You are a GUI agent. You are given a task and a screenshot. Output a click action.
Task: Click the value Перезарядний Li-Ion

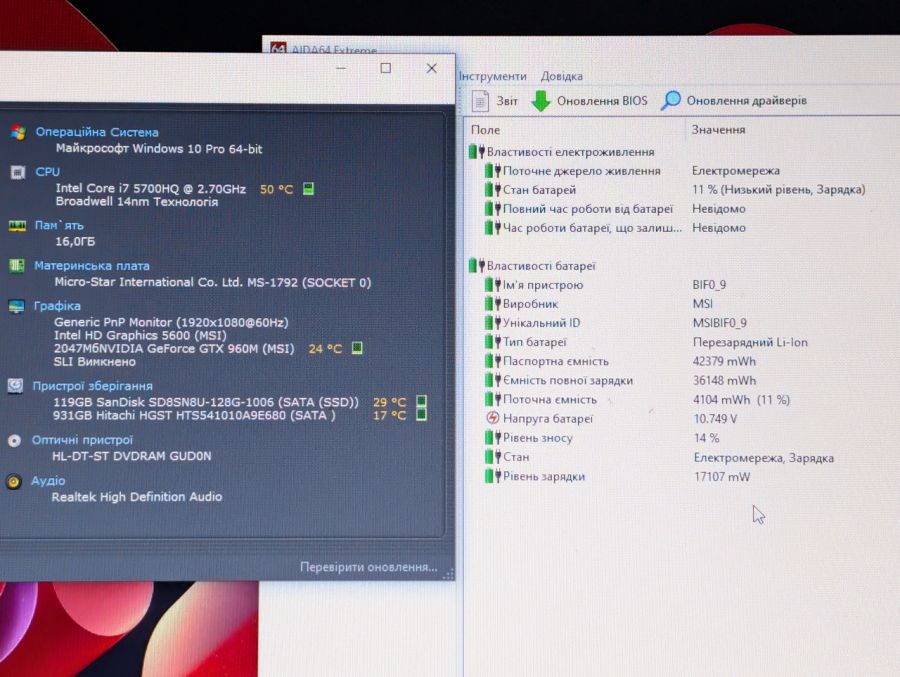click(750, 342)
